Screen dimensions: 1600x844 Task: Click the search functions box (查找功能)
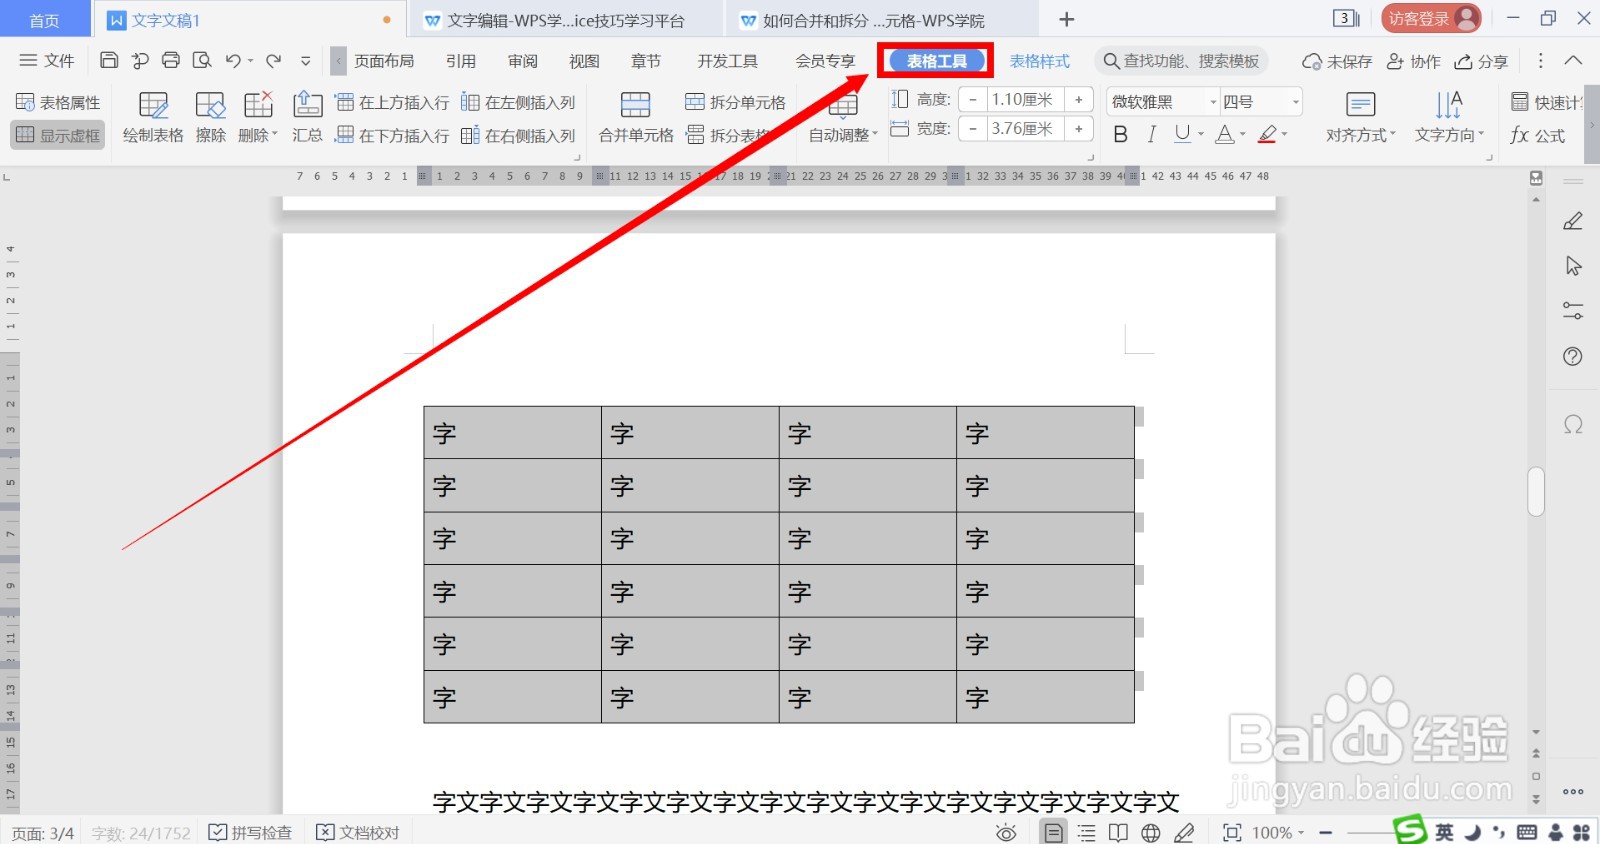pyautogui.click(x=1181, y=61)
